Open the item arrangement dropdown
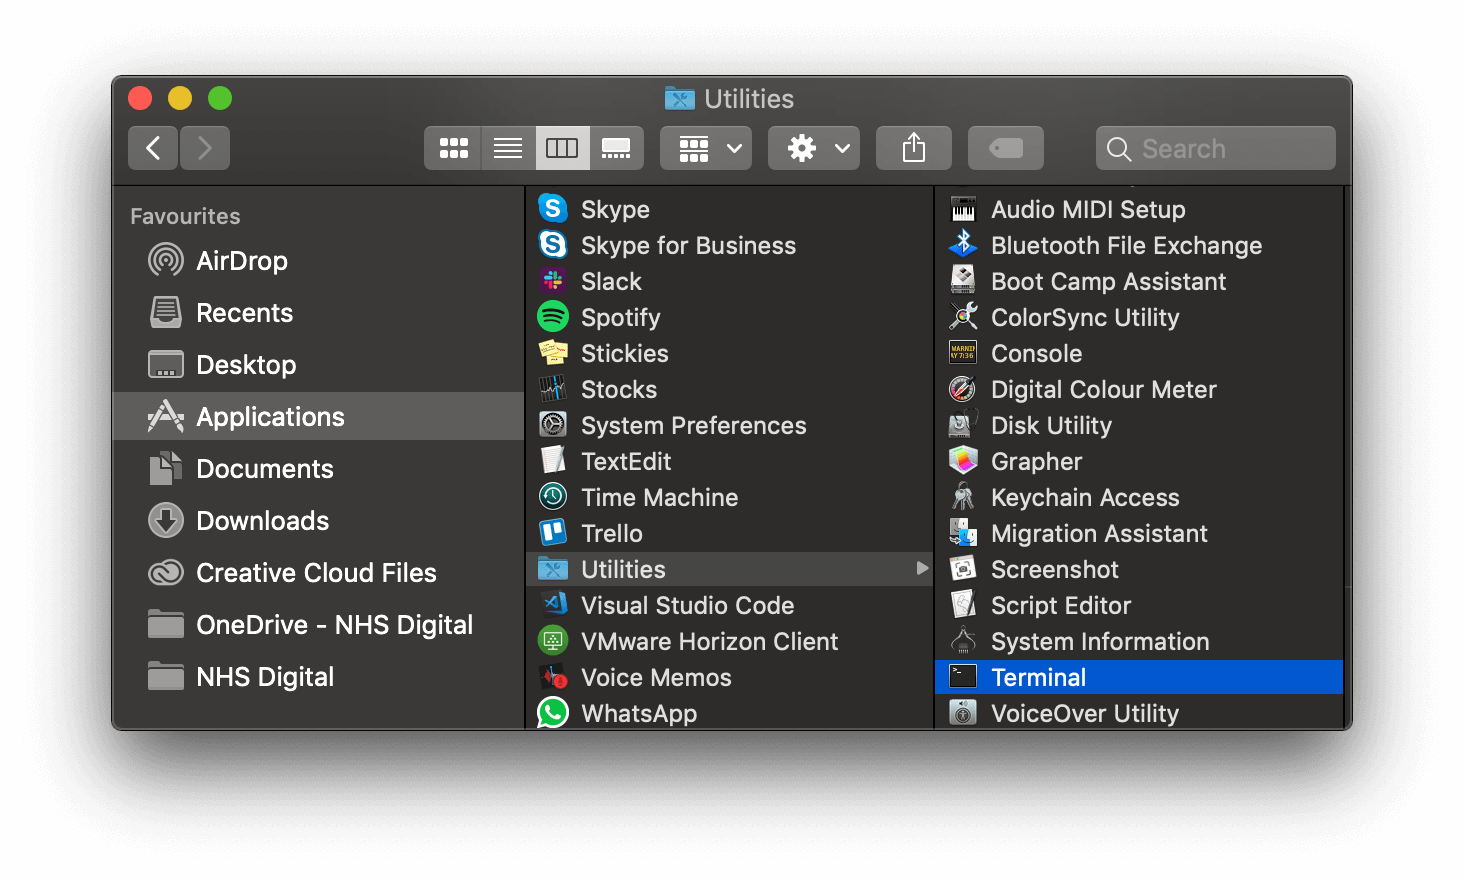 705,147
